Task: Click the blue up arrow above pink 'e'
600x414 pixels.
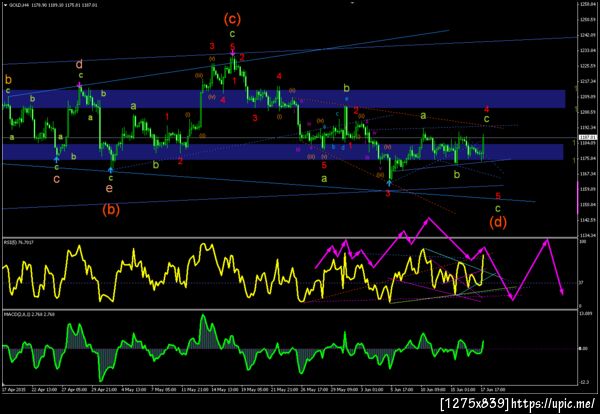Action: click(111, 169)
